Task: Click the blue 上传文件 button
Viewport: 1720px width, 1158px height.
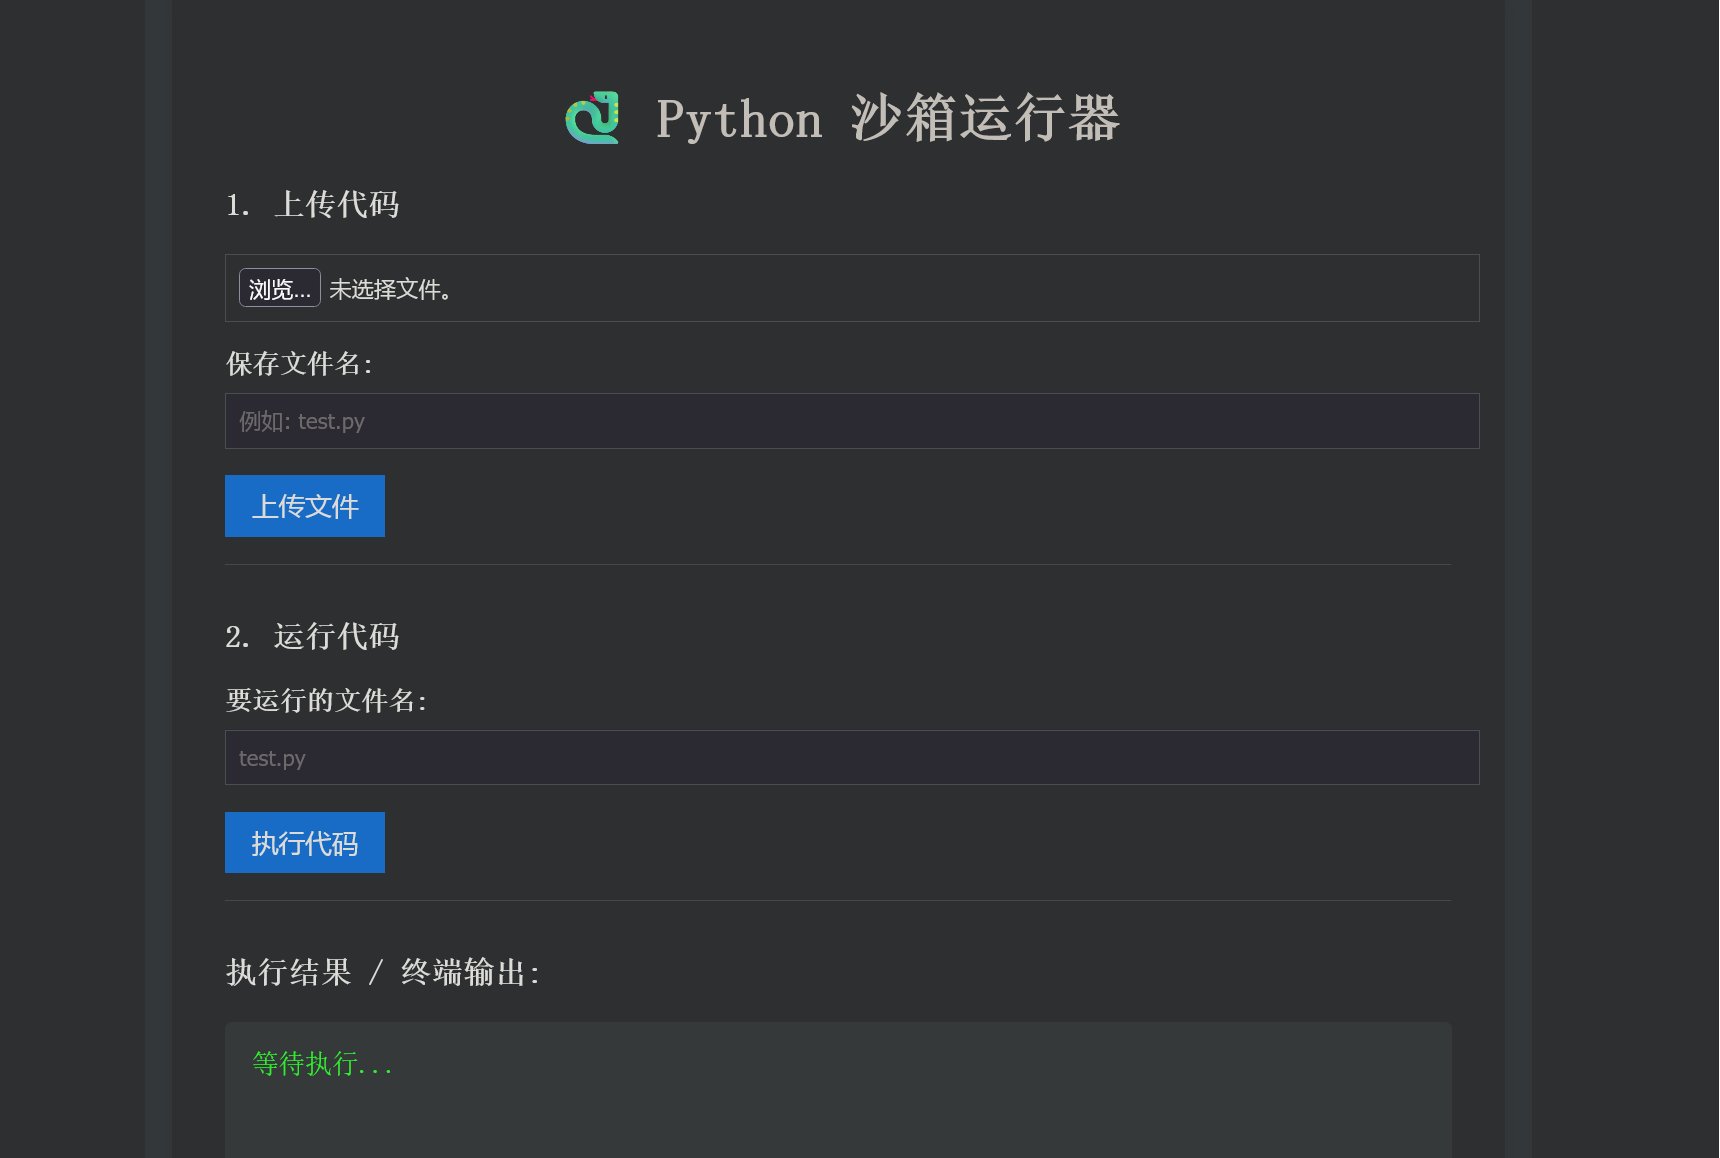Action: pos(305,506)
